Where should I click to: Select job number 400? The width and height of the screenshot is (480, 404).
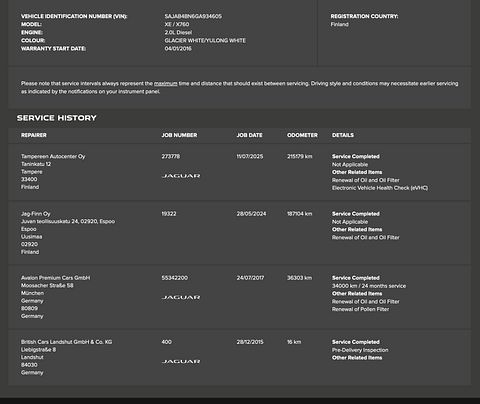coord(167,342)
